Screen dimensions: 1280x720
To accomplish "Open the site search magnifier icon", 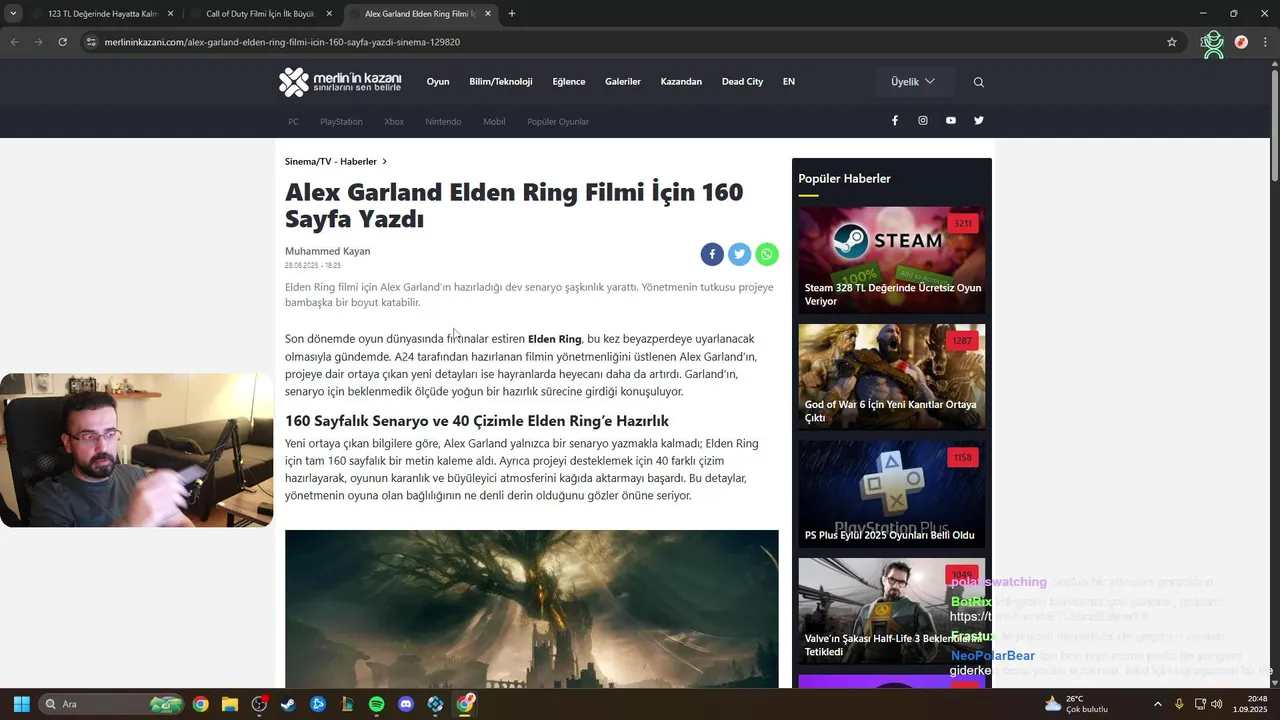I will pos(979,82).
